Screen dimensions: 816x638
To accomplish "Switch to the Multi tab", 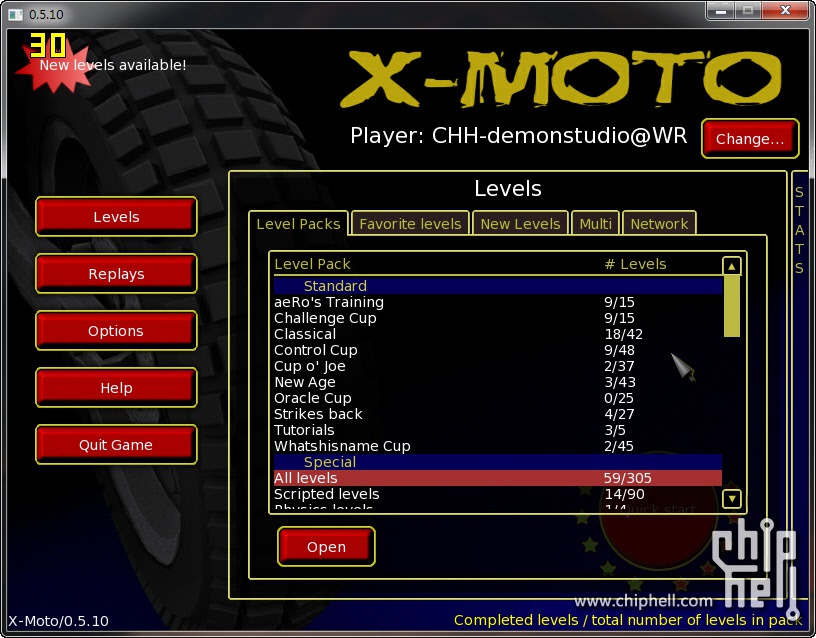I will pyautogui.click(x=595, y=224).
